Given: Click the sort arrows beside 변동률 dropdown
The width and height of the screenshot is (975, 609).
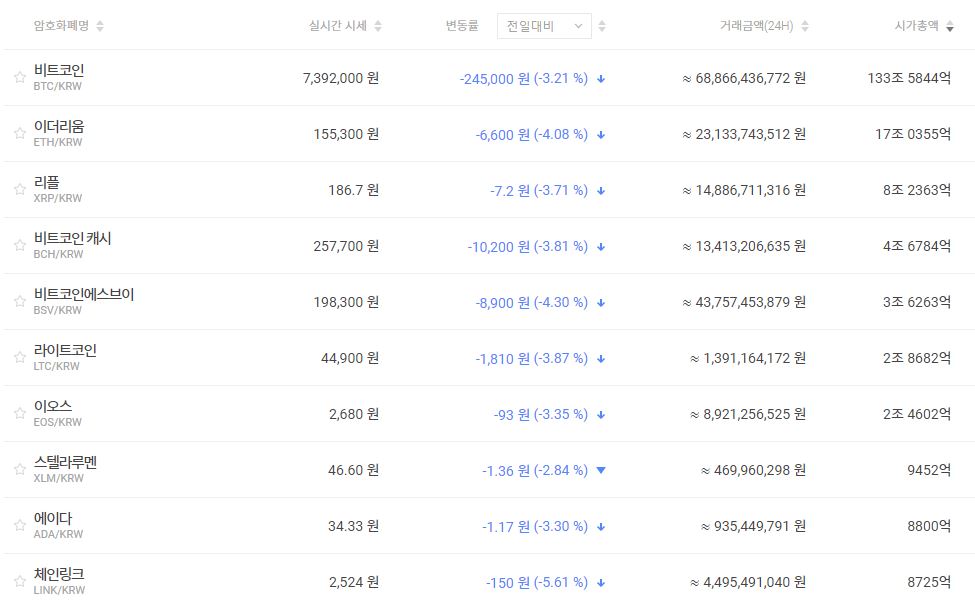Looking at the screenshot, I should (602, 26).
